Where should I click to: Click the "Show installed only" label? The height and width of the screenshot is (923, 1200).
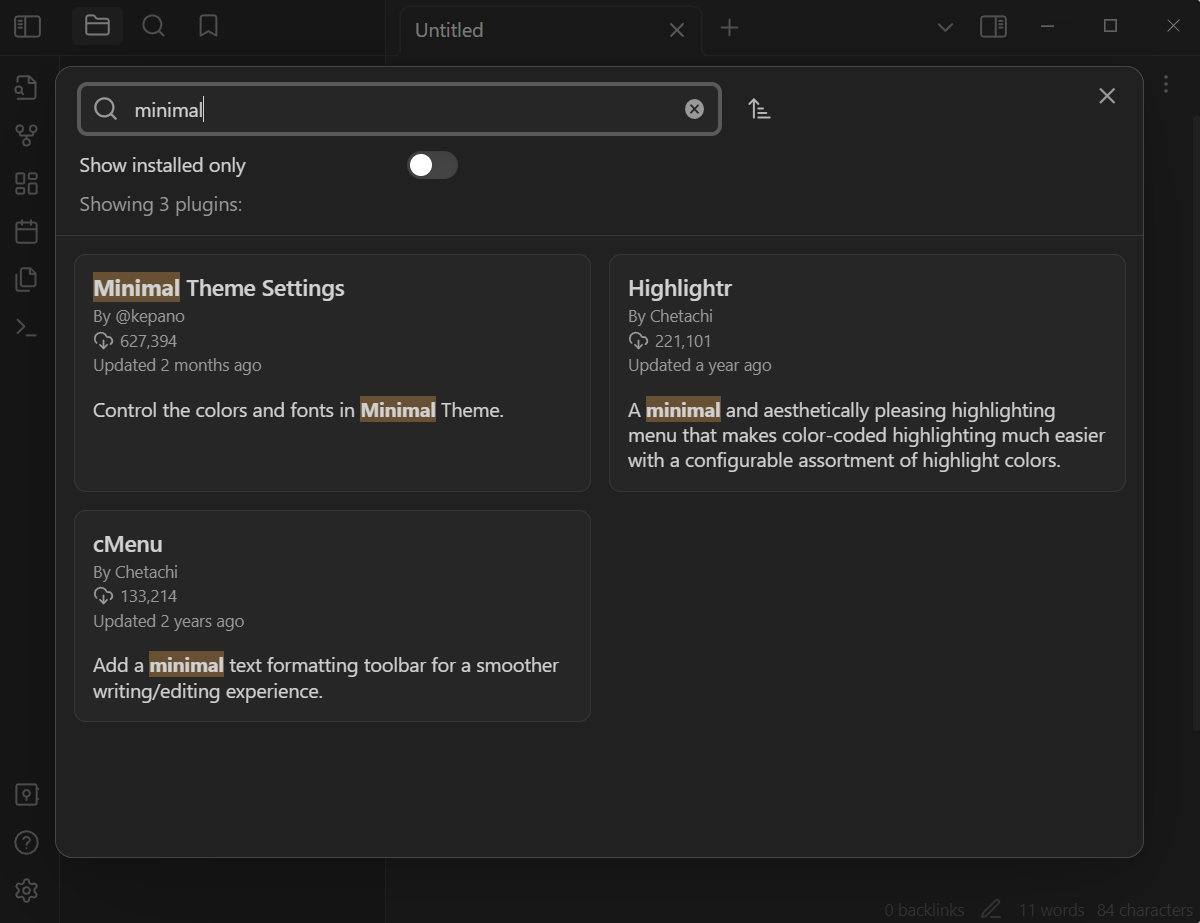(162, 166)
